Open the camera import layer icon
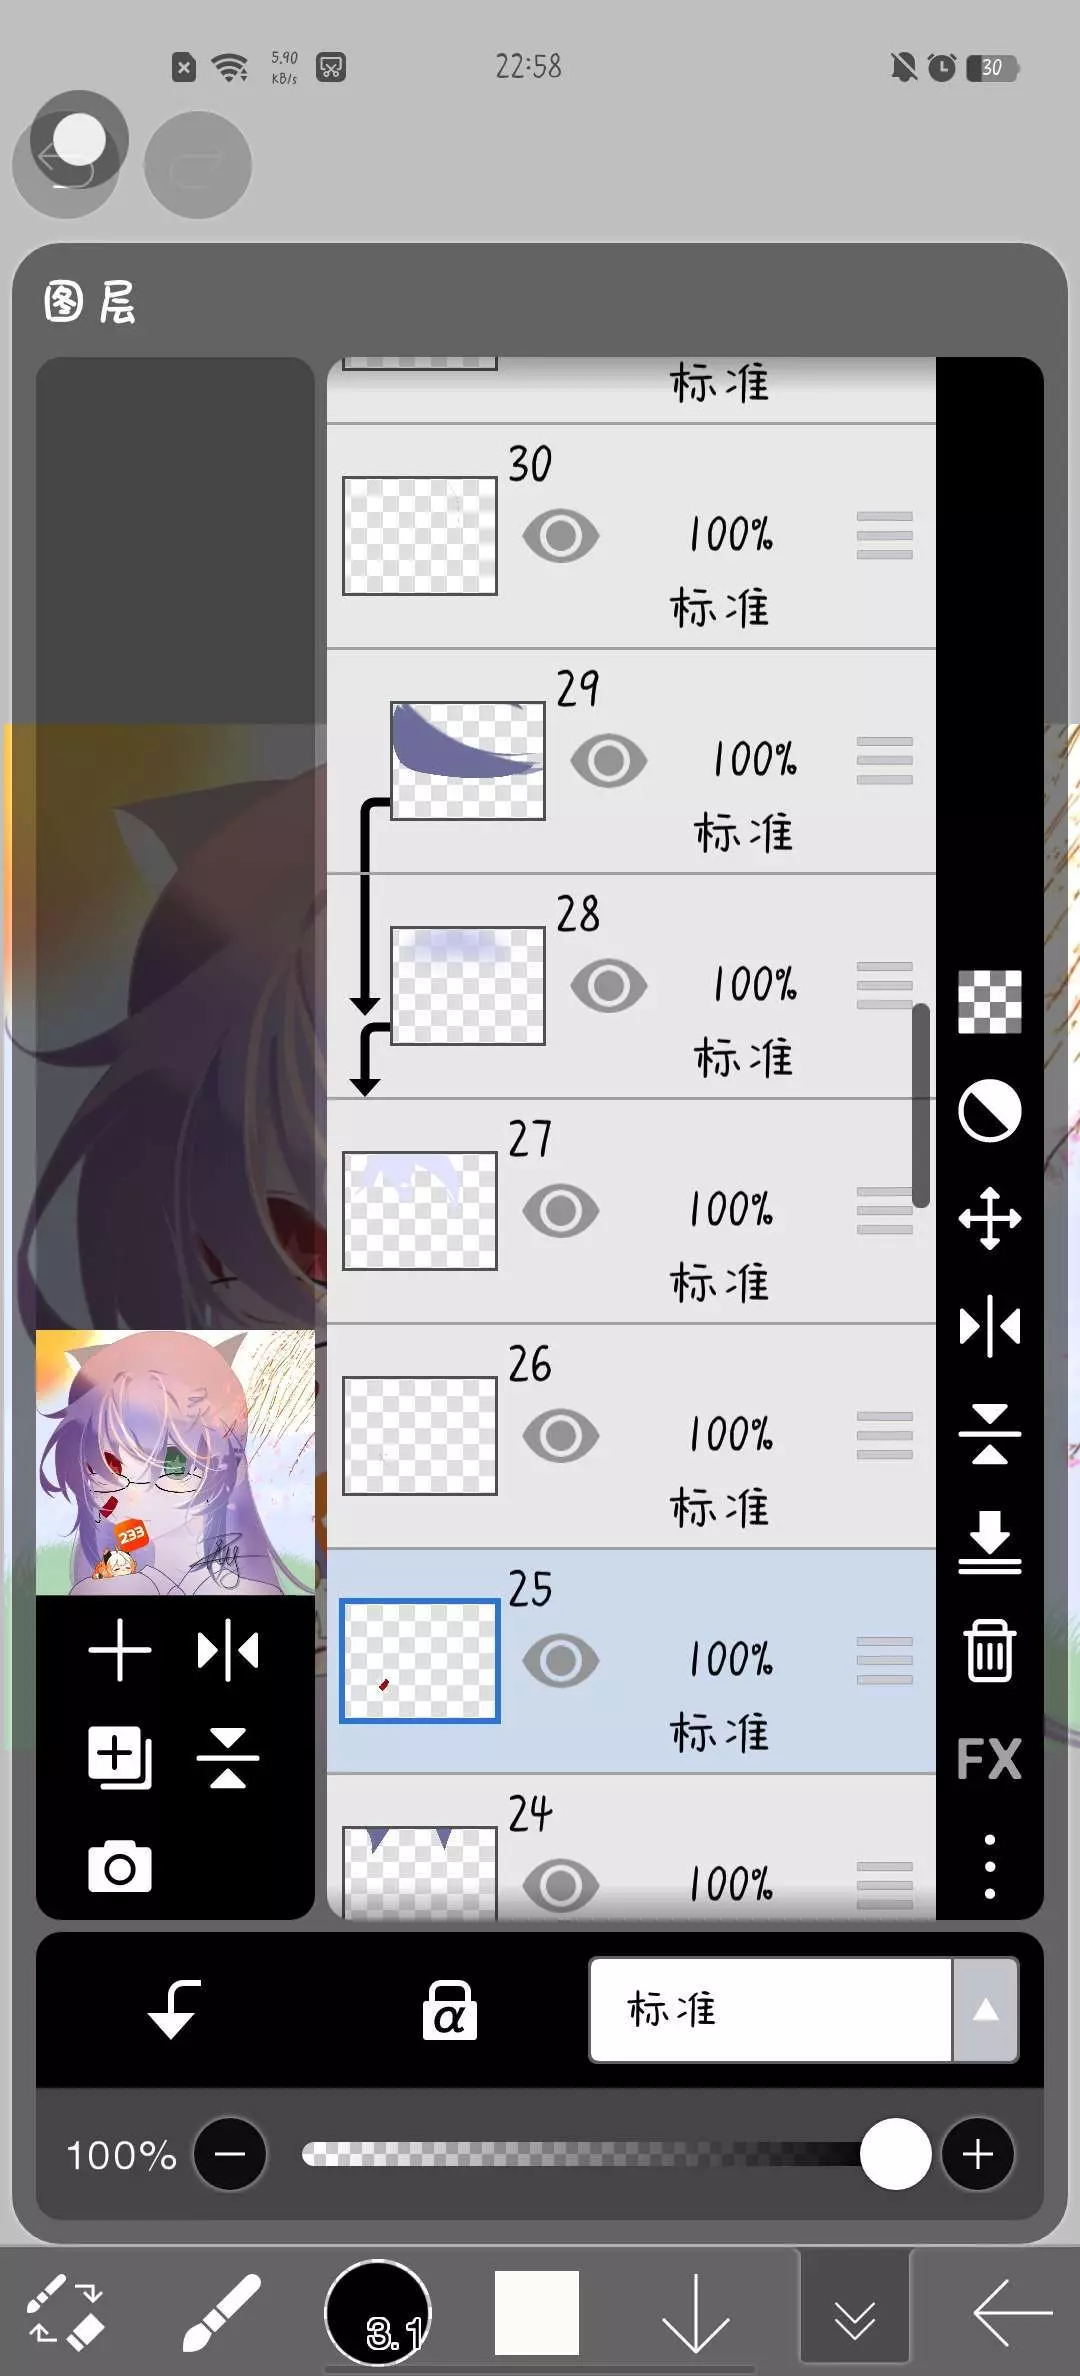This screenshot has height=2376, width=1080. pos(120,1866)
